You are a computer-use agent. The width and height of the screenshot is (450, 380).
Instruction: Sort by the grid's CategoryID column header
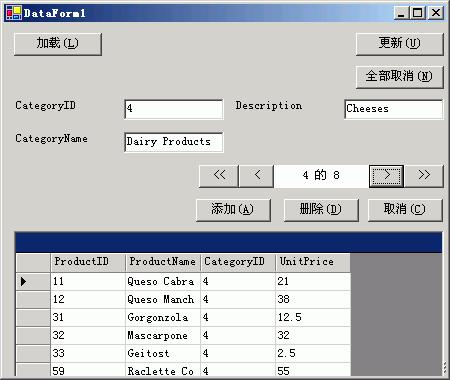(x=238, y=262)
